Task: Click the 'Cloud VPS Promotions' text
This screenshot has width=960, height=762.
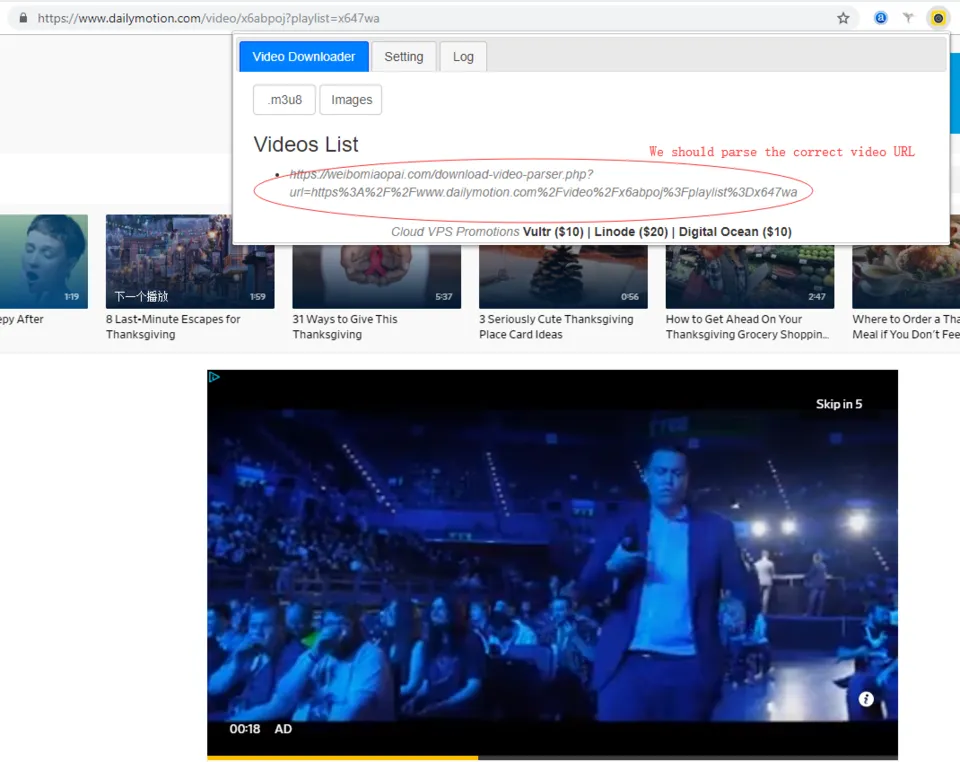Action: [455, 232]
